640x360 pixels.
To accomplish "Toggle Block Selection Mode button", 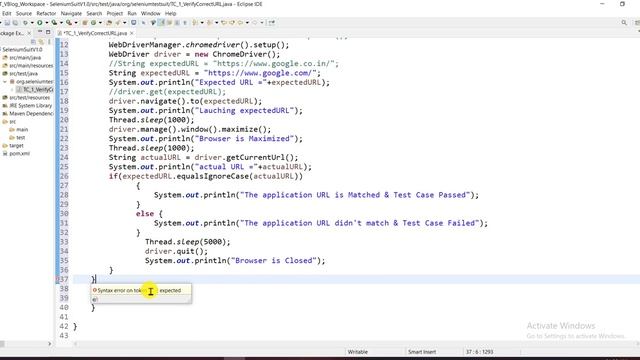I will (x=177, y=23).
